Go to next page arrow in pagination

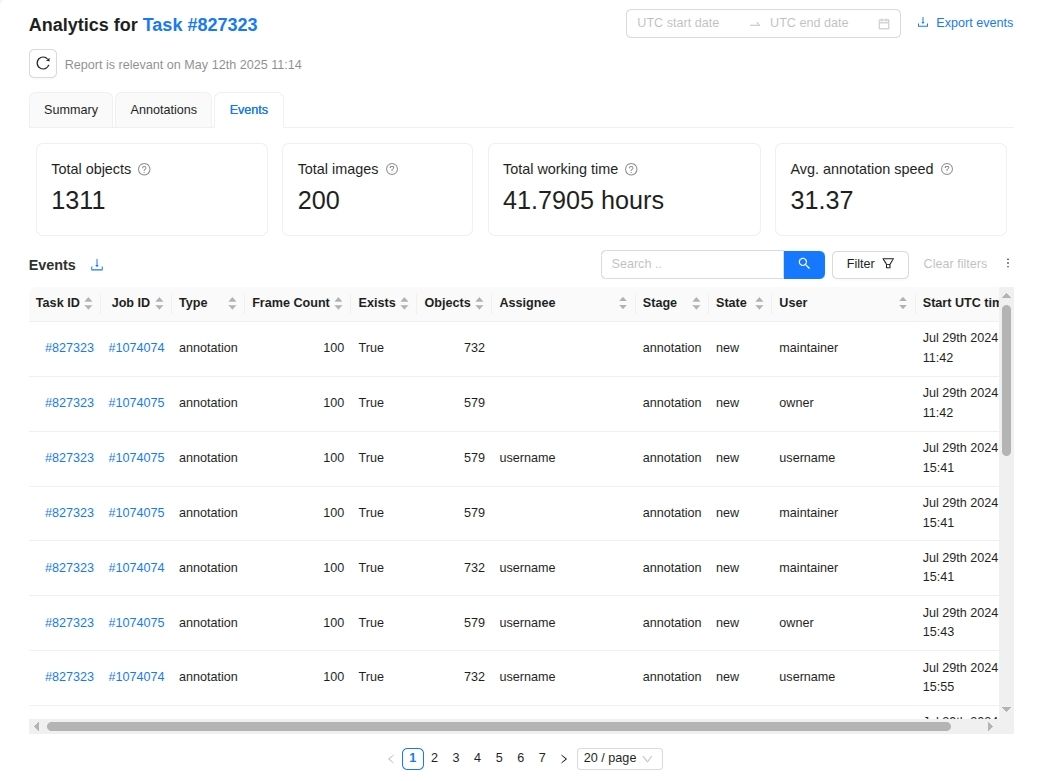click(x=564, y=759)
